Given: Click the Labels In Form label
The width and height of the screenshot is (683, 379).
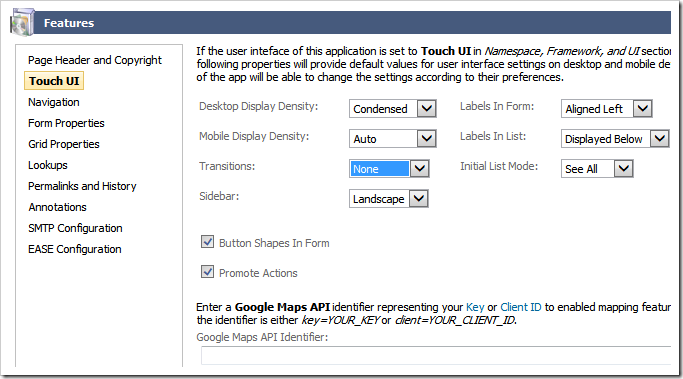Looking at the screenshot, I should click(497, 106).
